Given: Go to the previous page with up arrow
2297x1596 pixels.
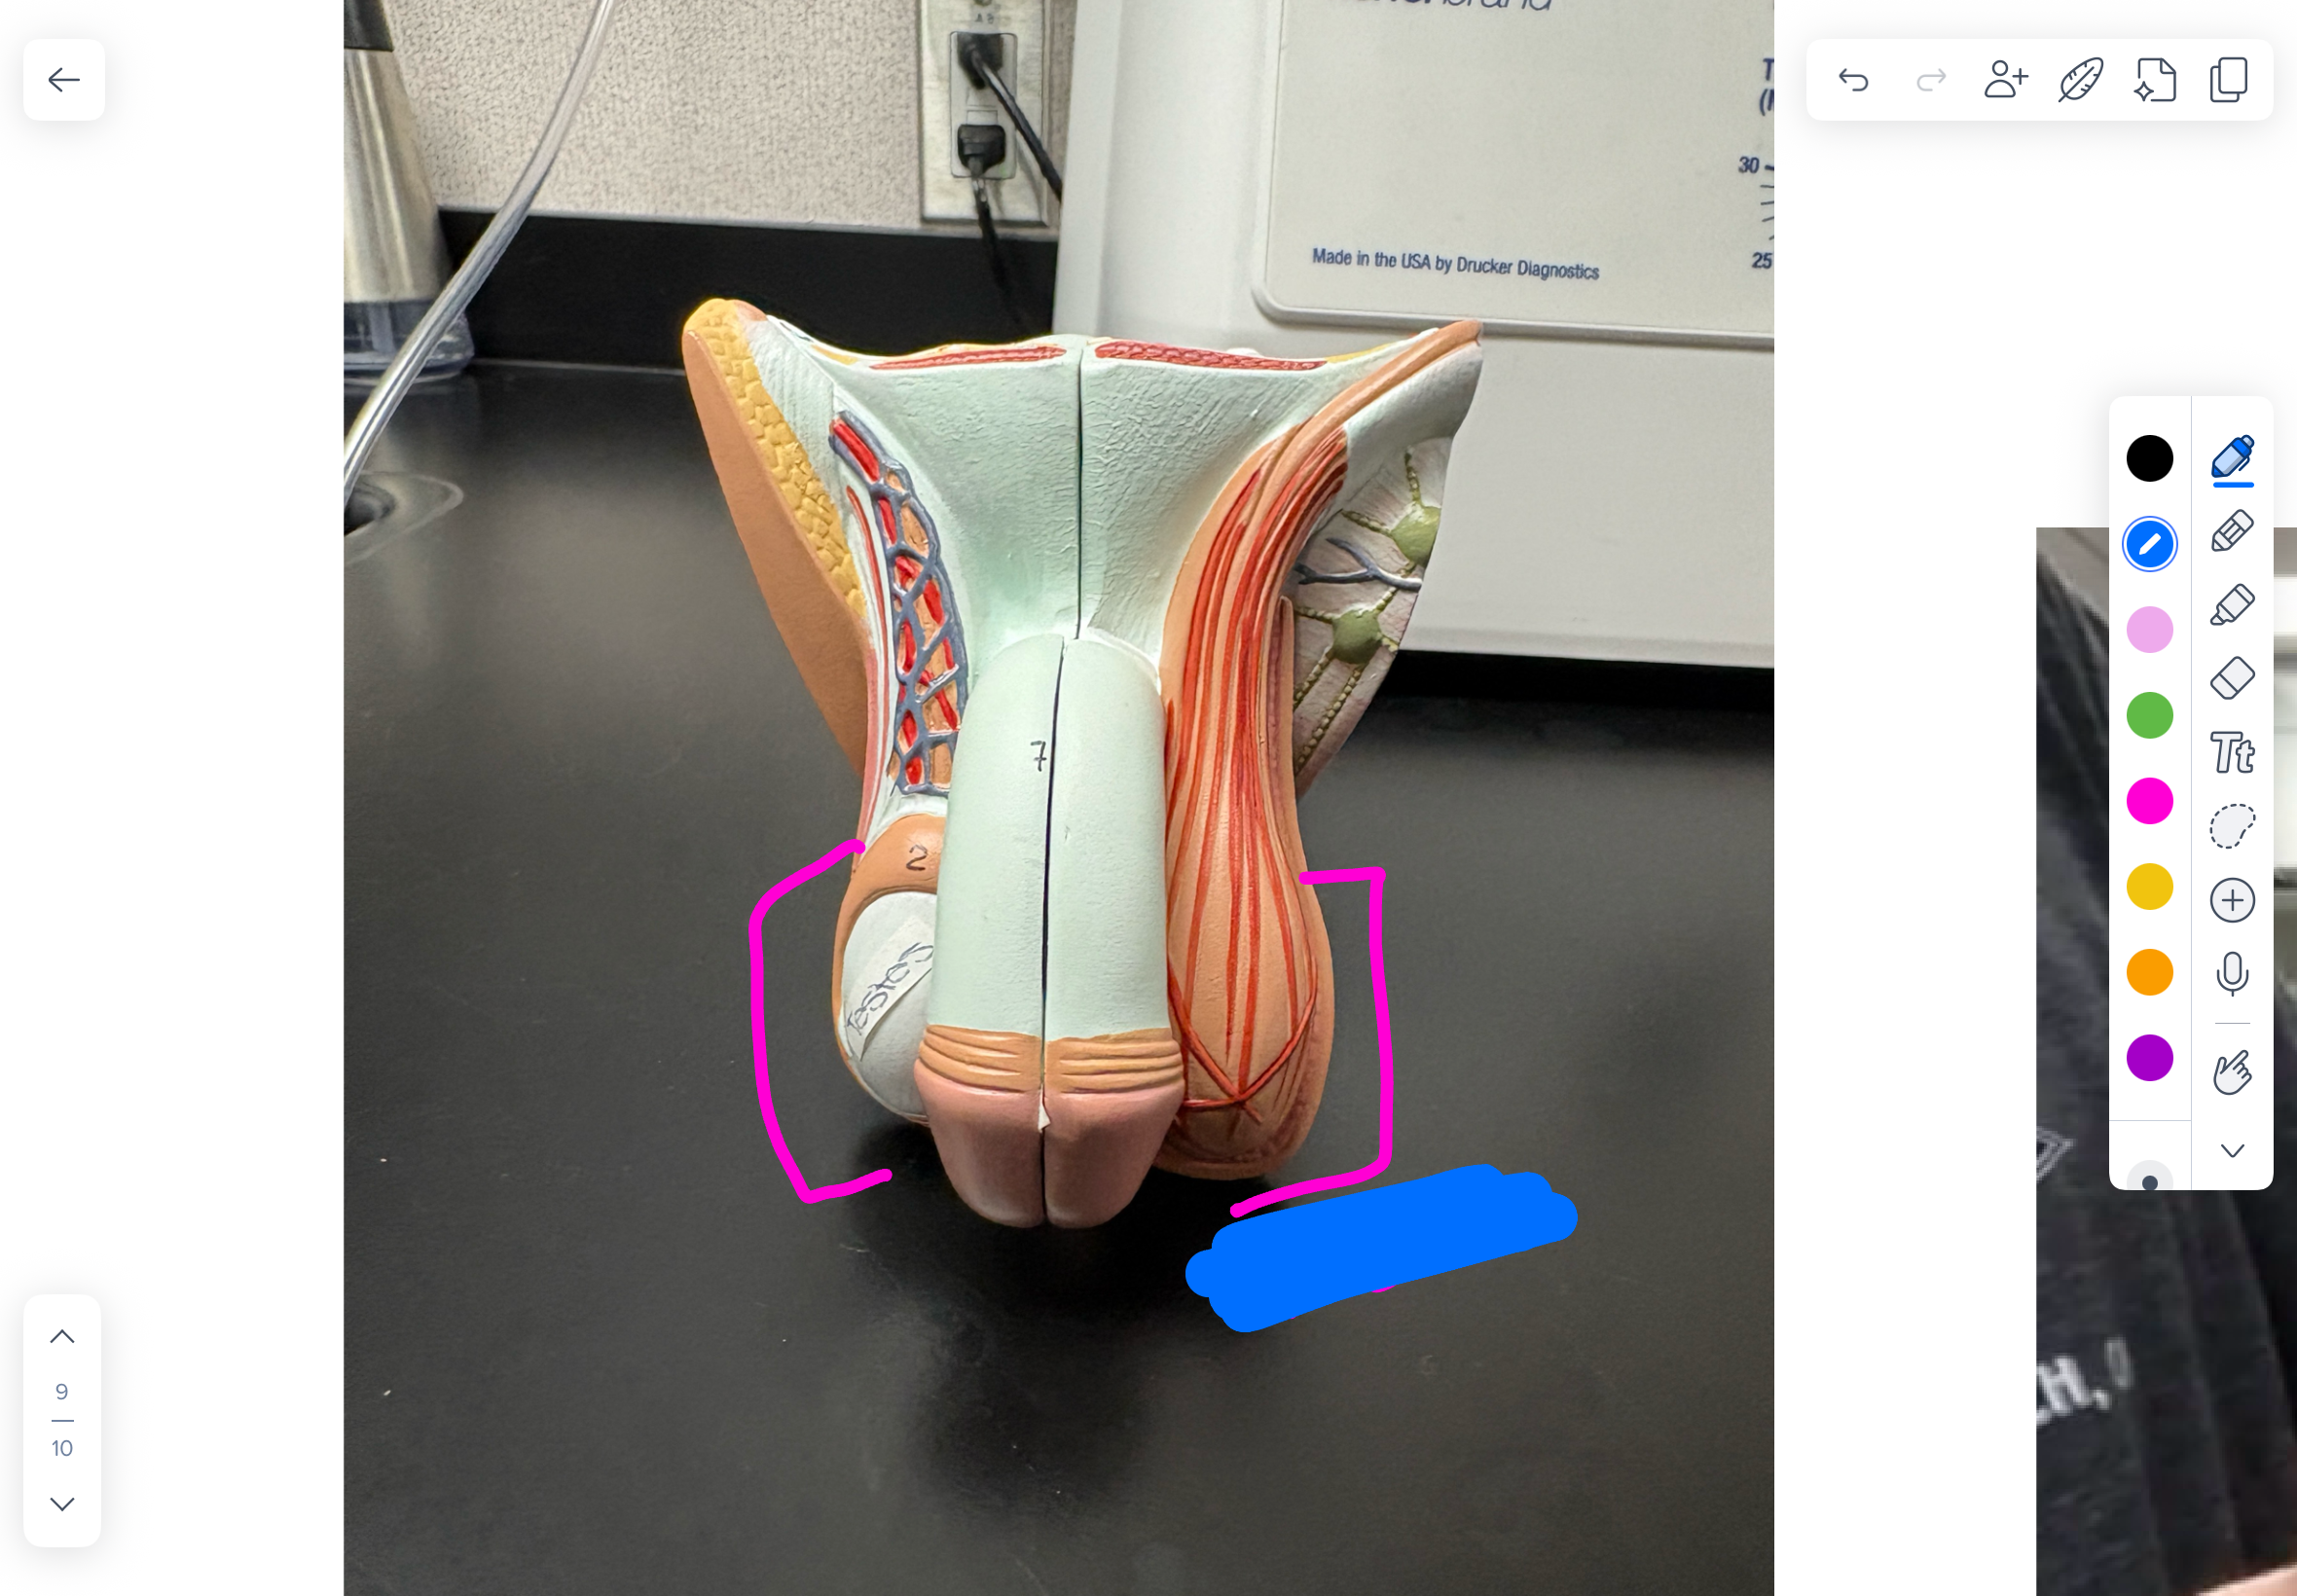Looking at the screenshot, I should tap(62, 1337).
